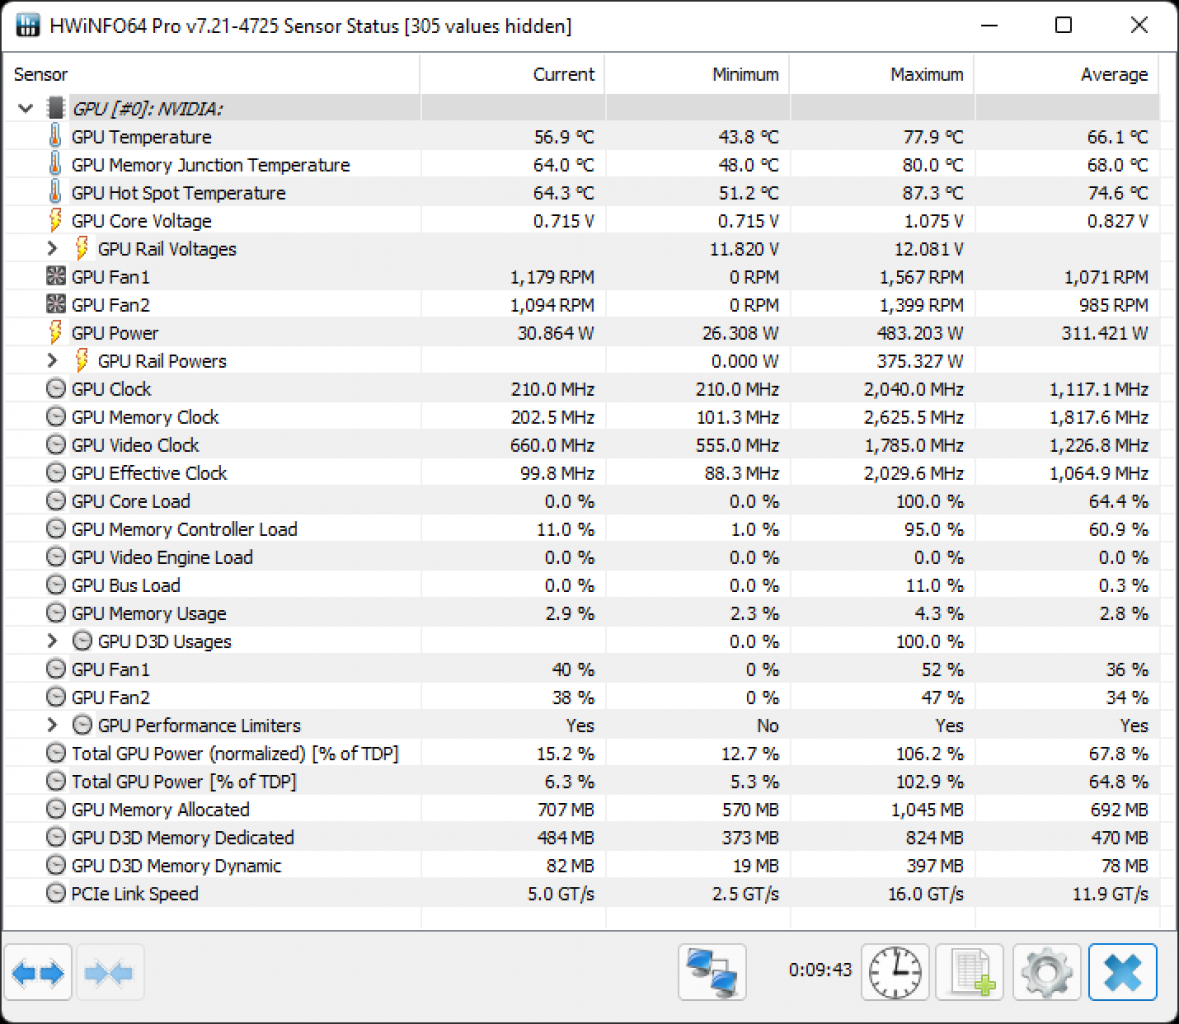Click the GPU D3D Usages circle icon
The height and width of the screenshot is (1024, 1179).
83,641
